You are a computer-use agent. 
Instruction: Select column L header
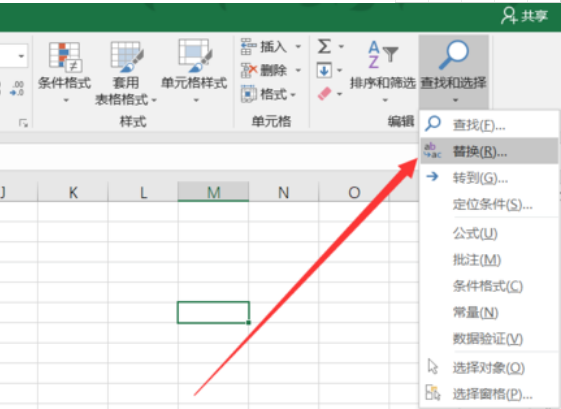tap(143, 193)
